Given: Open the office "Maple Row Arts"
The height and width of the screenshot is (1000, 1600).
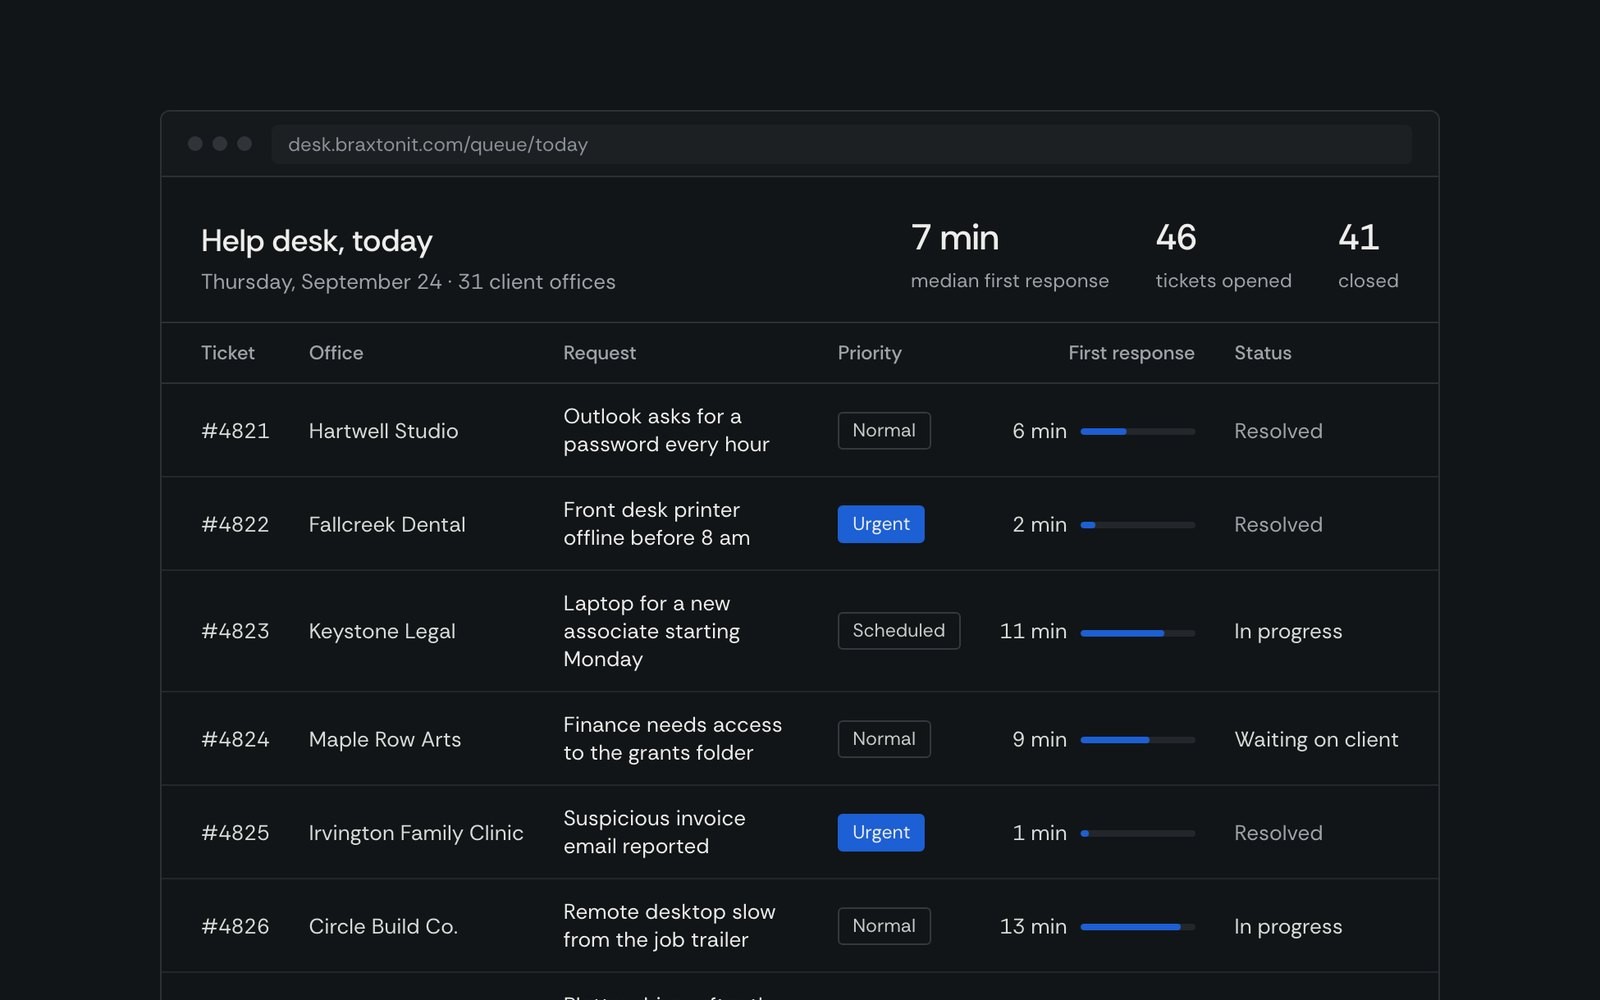Looking at the screenshot, I should tap(385, 739).
